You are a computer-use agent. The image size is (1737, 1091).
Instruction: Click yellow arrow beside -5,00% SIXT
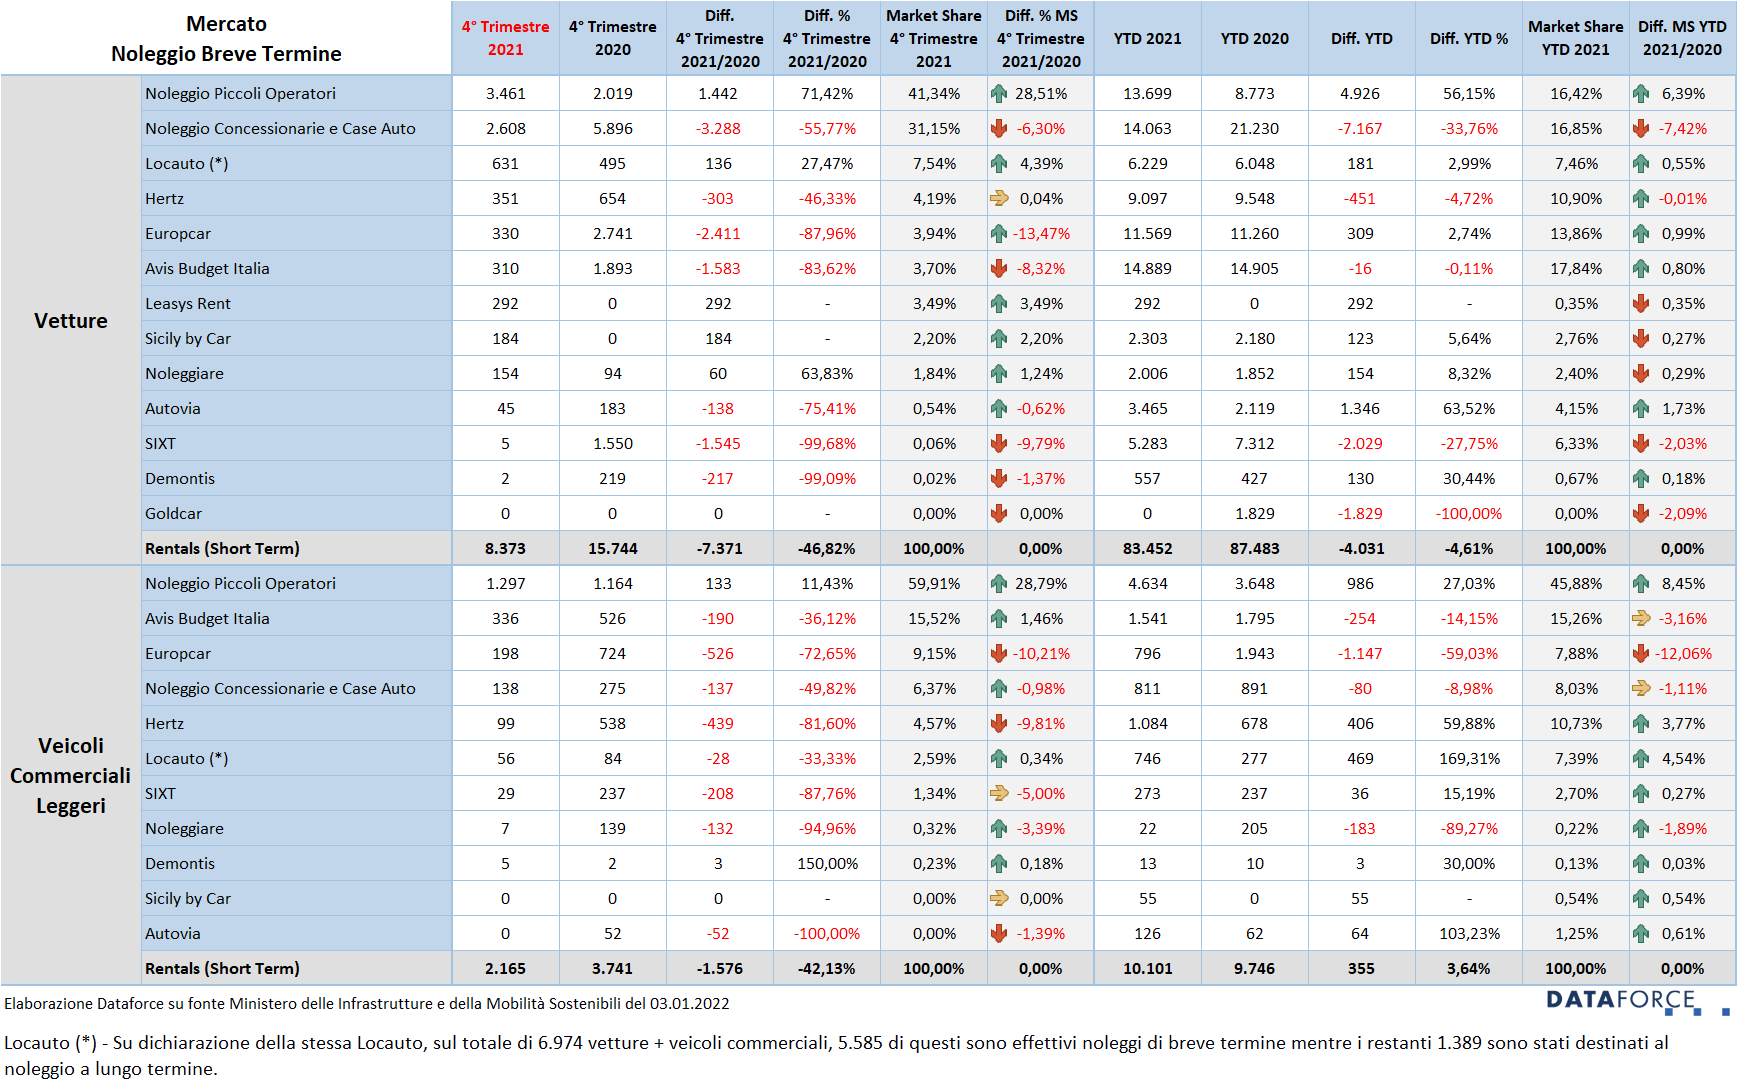tap(999, 794)
